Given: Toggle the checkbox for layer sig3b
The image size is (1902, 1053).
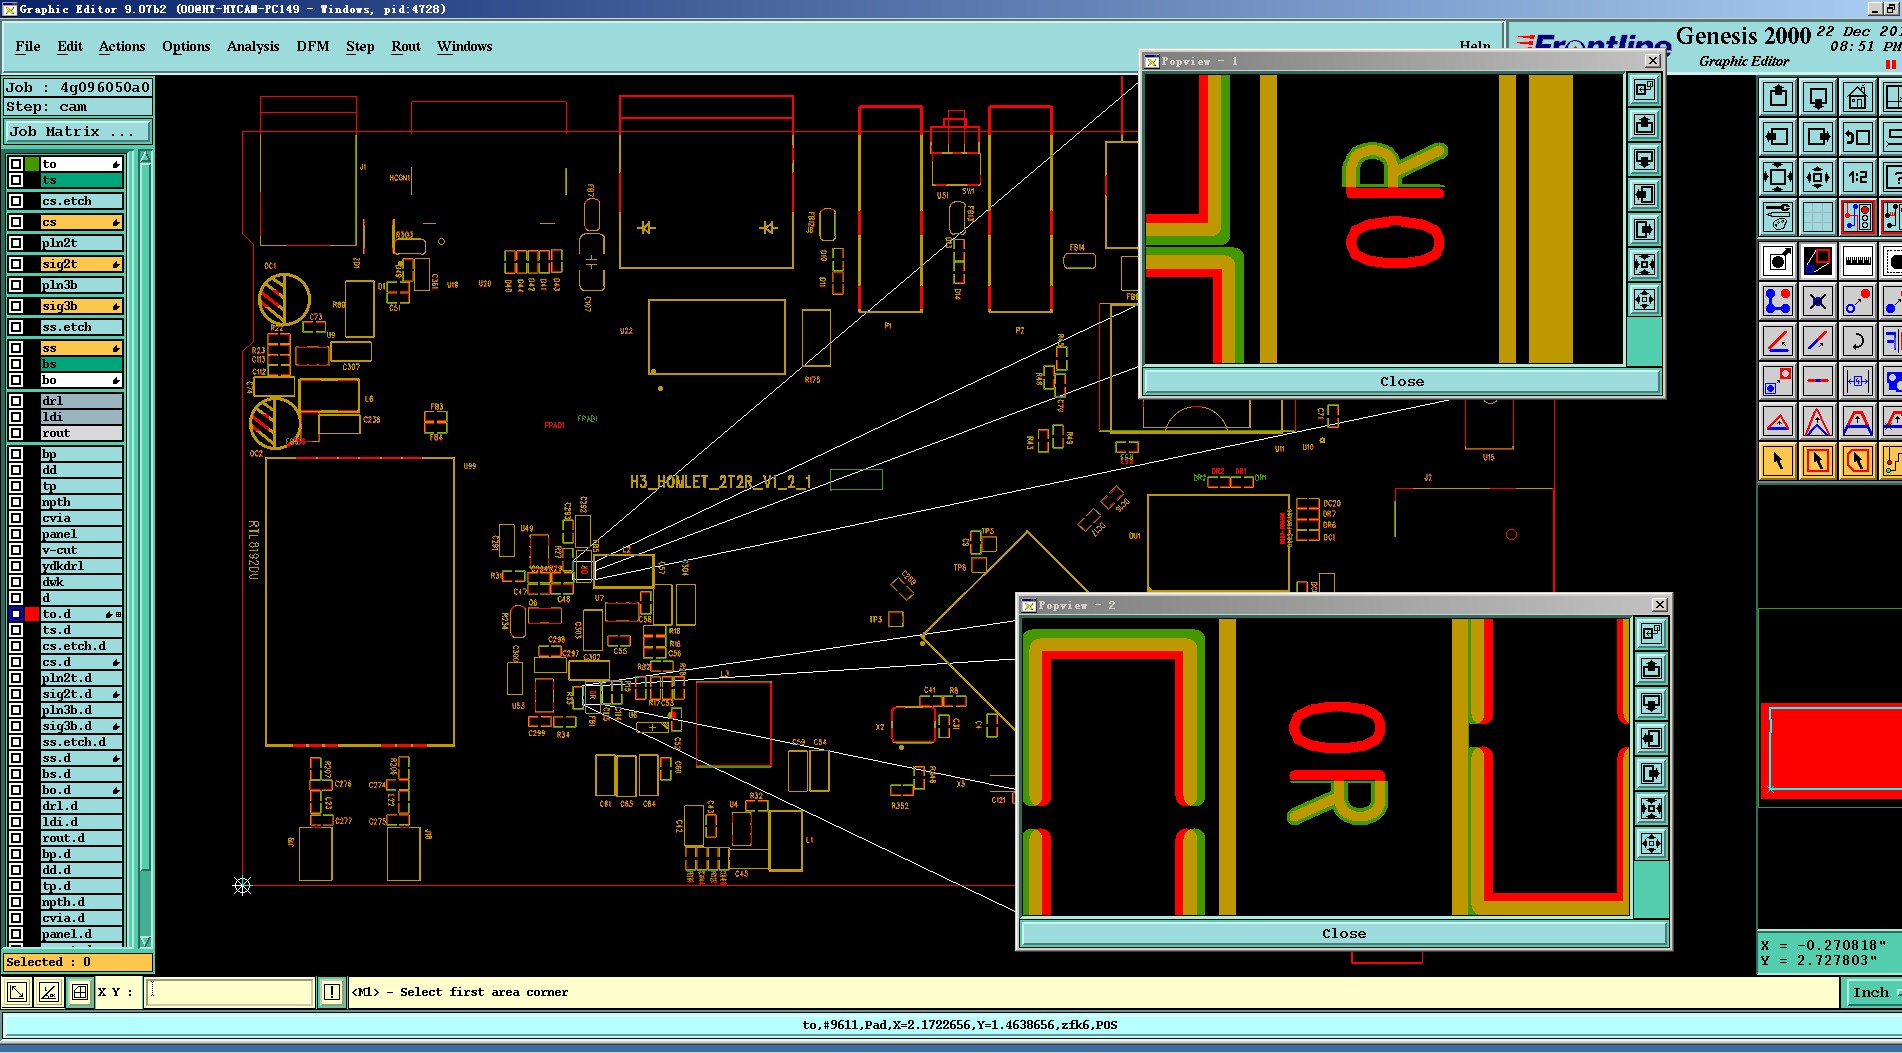Looking at the screenshot, I should click(16, 306).
